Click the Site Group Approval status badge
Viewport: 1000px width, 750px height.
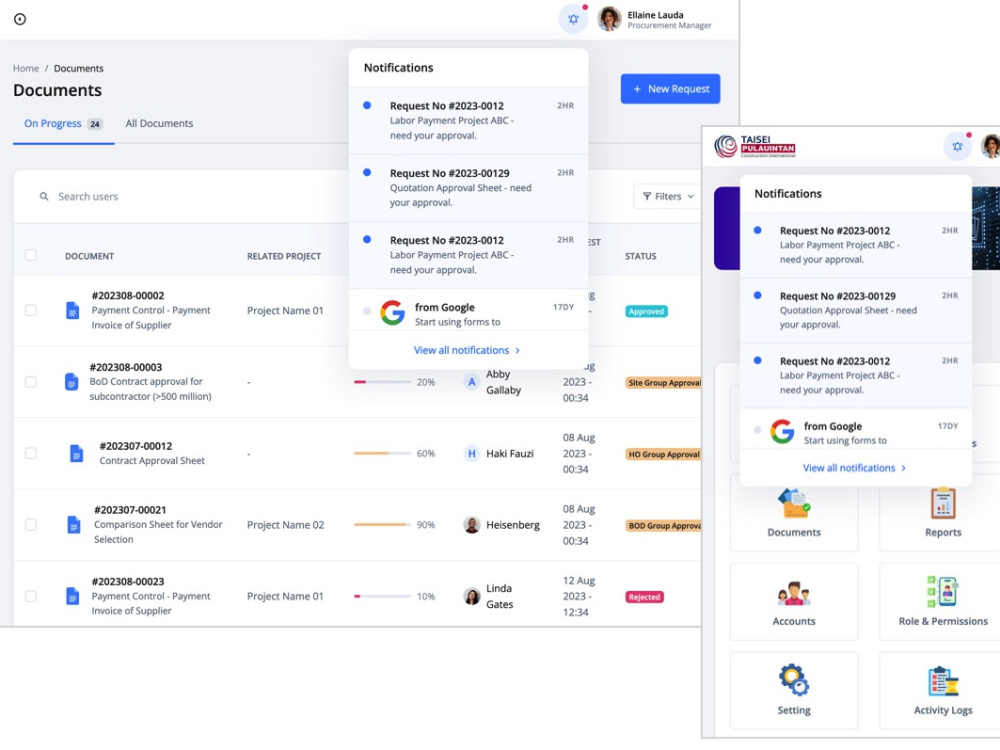(663, 383)
